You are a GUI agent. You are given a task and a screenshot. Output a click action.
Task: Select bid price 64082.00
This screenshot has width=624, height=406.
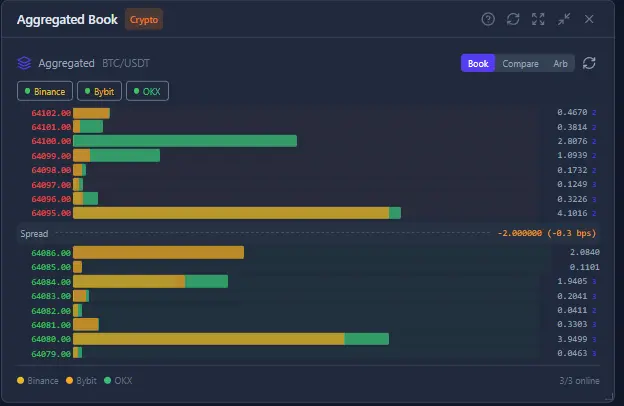click(51, 310)
